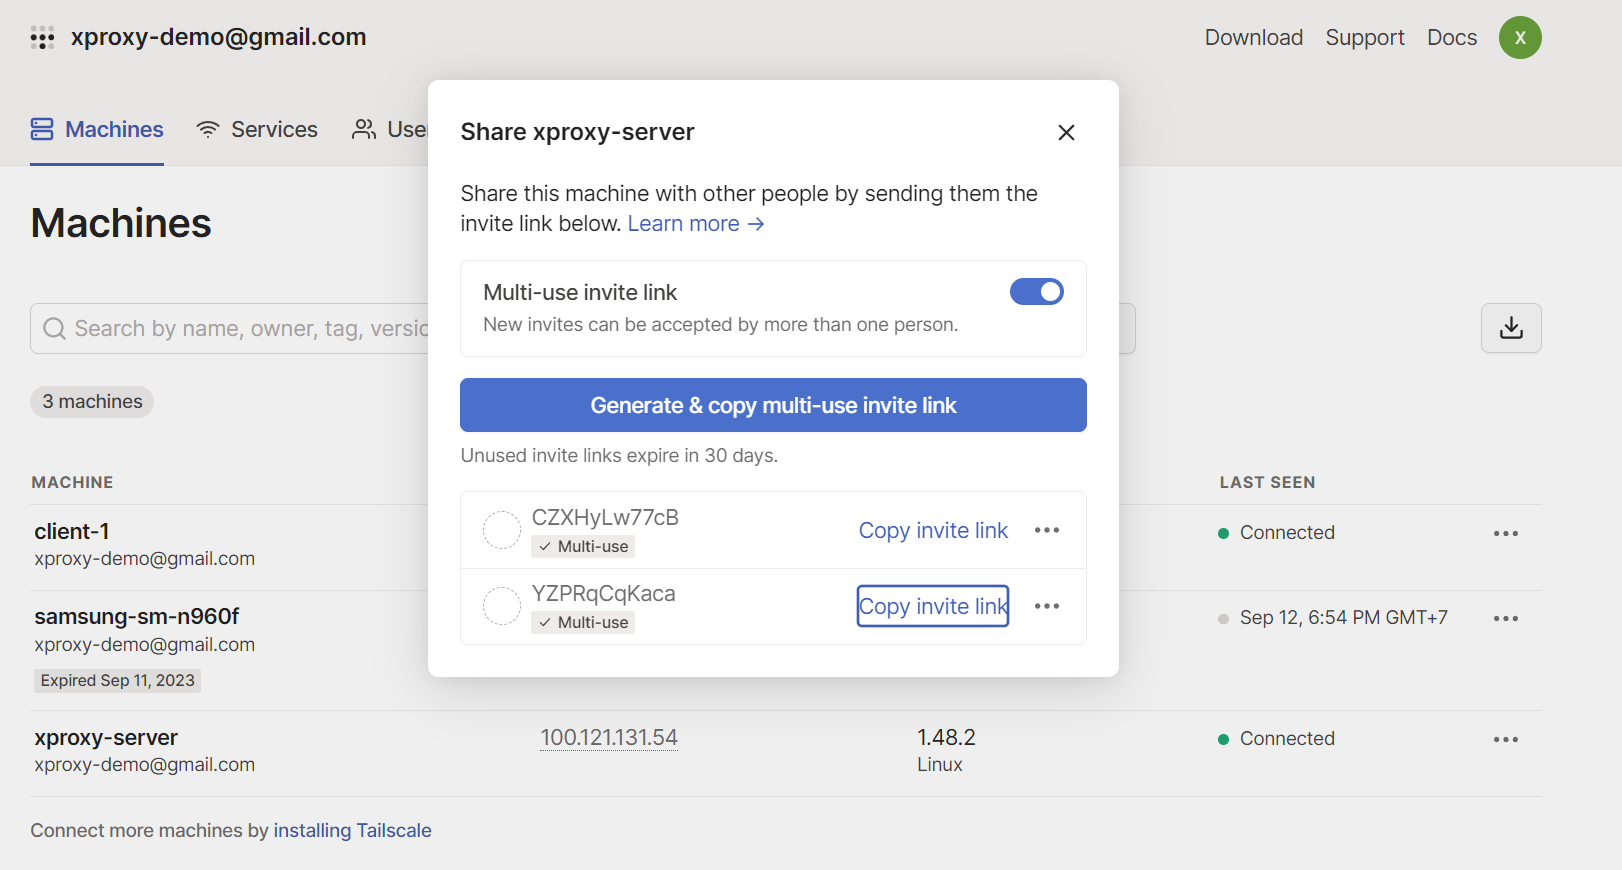Open the samsung-sm-n960f machine entry

pyautogui.click(x=137, y=616)
